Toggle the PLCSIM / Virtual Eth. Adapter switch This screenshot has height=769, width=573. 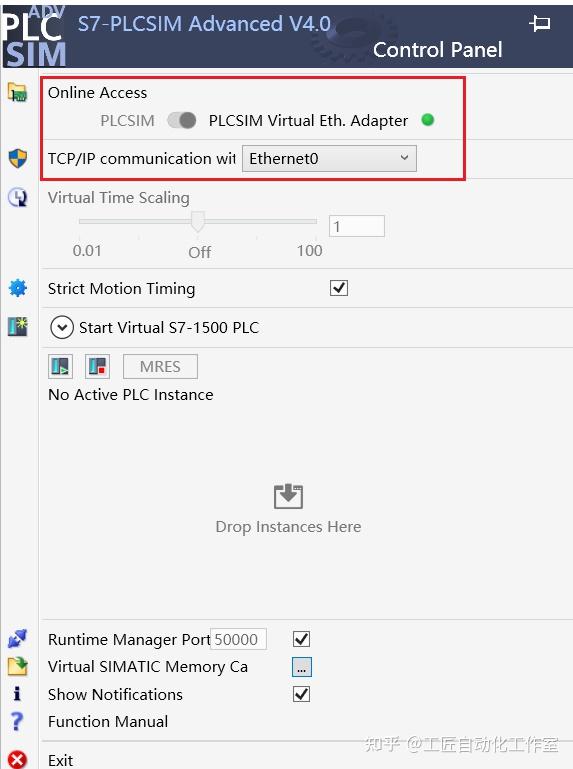click(182, 120)
